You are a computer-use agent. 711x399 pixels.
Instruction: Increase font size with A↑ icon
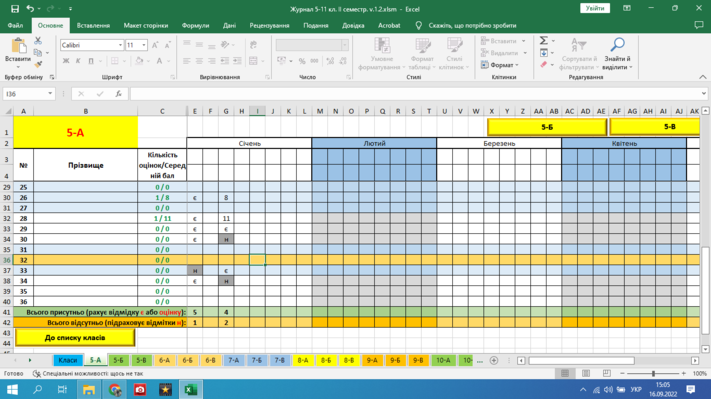coord(155,45)
